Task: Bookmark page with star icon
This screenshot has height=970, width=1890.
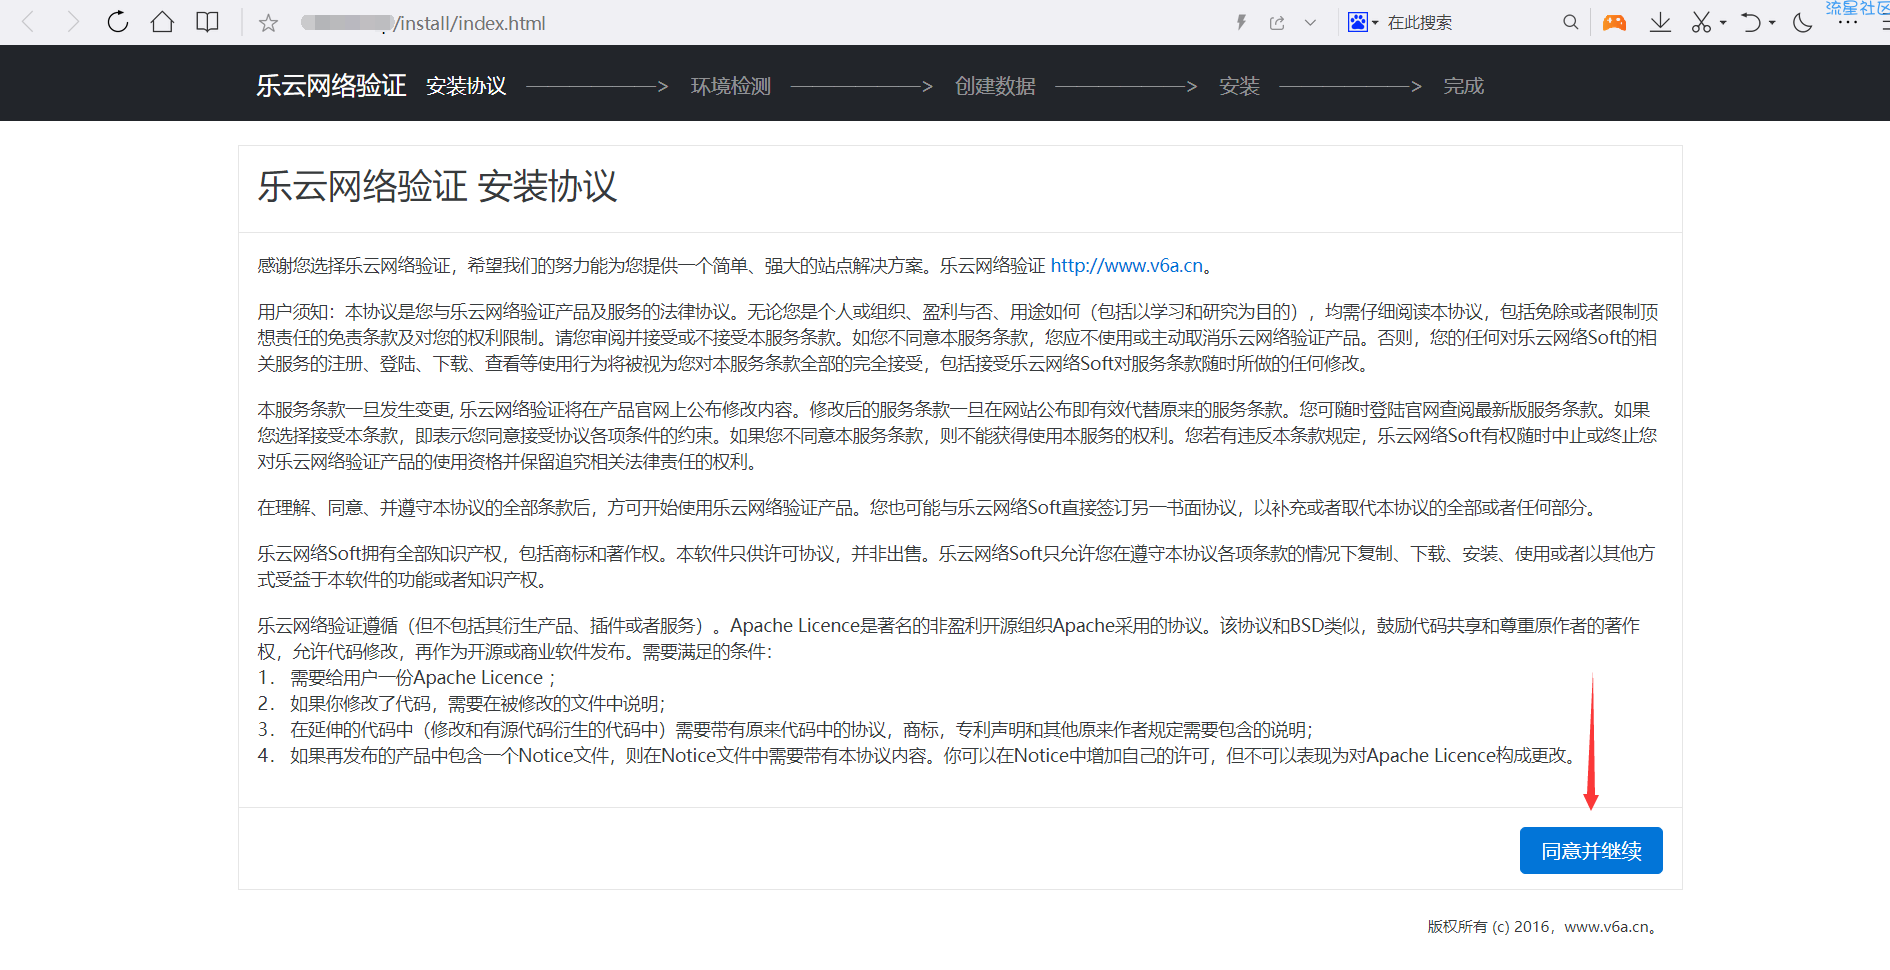Action: (x=268, y=23)
